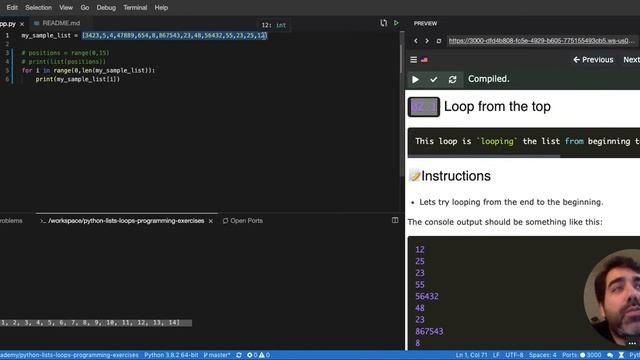Image resolution: width=640 pixels, height=360 pixels.
Task: Close the workspace terminal tab
Action: (211, 221)
